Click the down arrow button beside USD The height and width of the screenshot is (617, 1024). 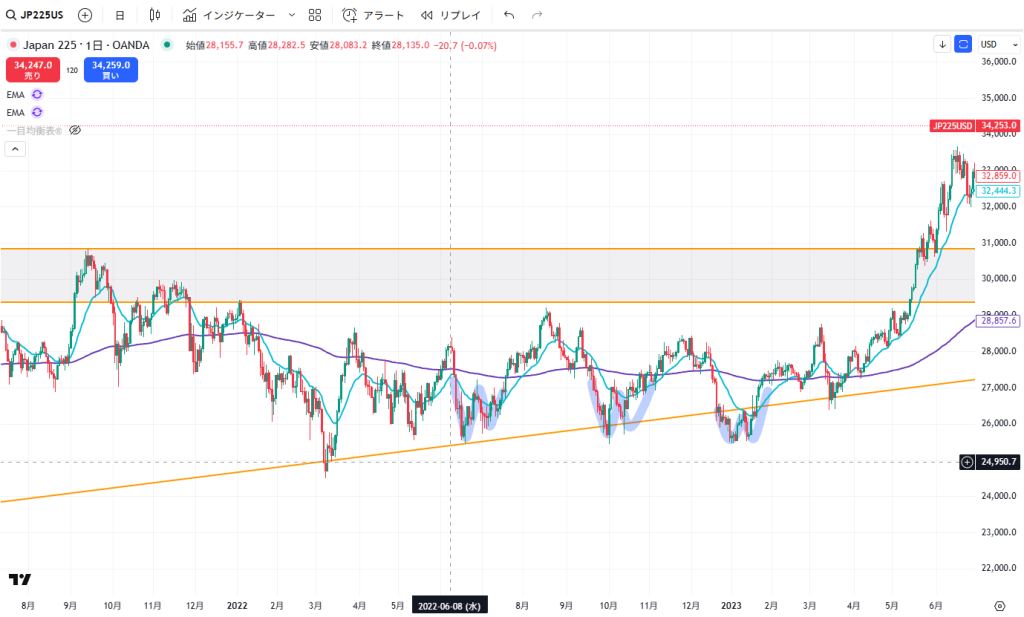pos(942,44)
